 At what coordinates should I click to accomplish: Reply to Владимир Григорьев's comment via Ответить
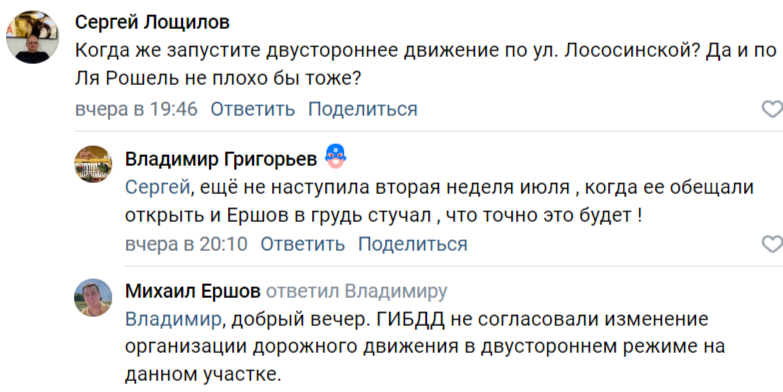[x=303, y=244]
